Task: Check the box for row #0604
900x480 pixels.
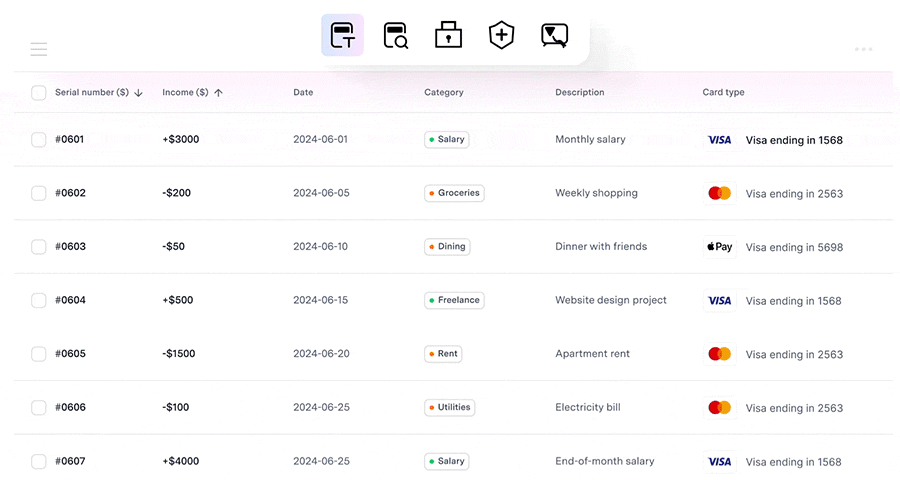Action: click(38, 300)
